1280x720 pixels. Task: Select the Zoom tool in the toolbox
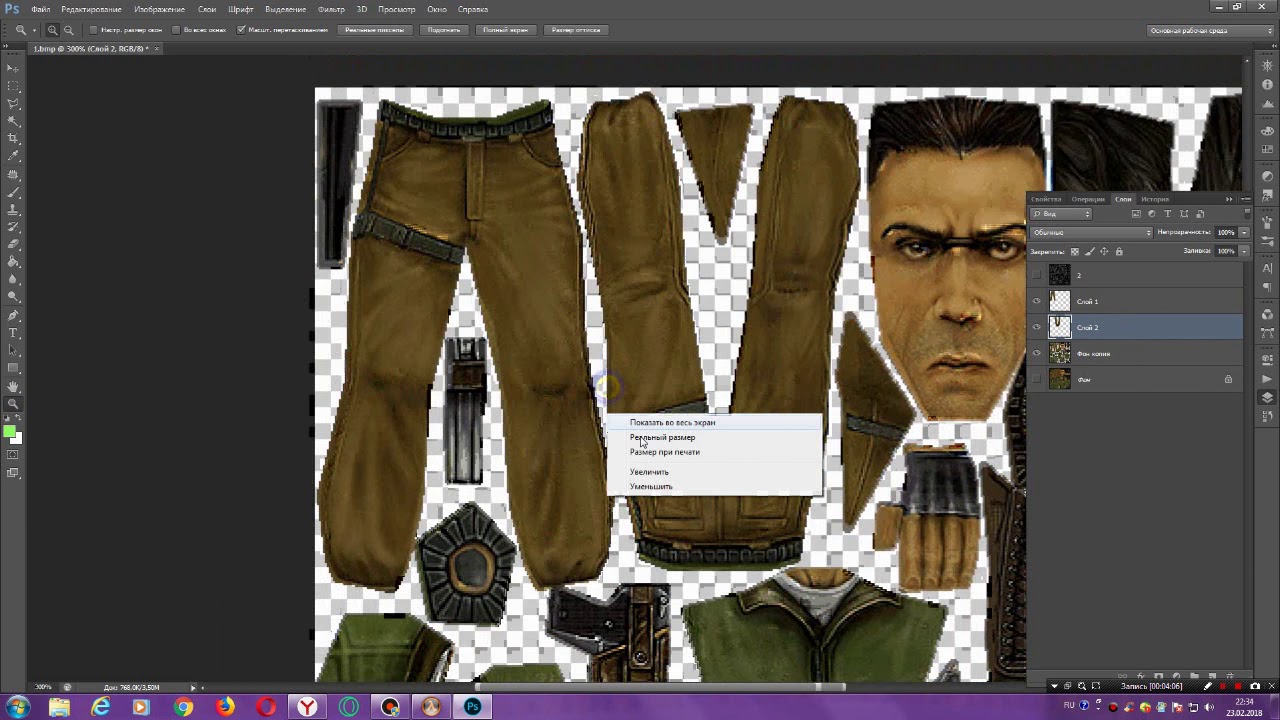point(13,404)
